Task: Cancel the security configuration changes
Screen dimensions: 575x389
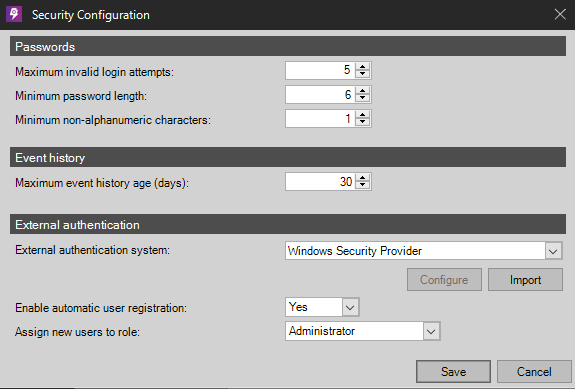Action: point(534,371)
